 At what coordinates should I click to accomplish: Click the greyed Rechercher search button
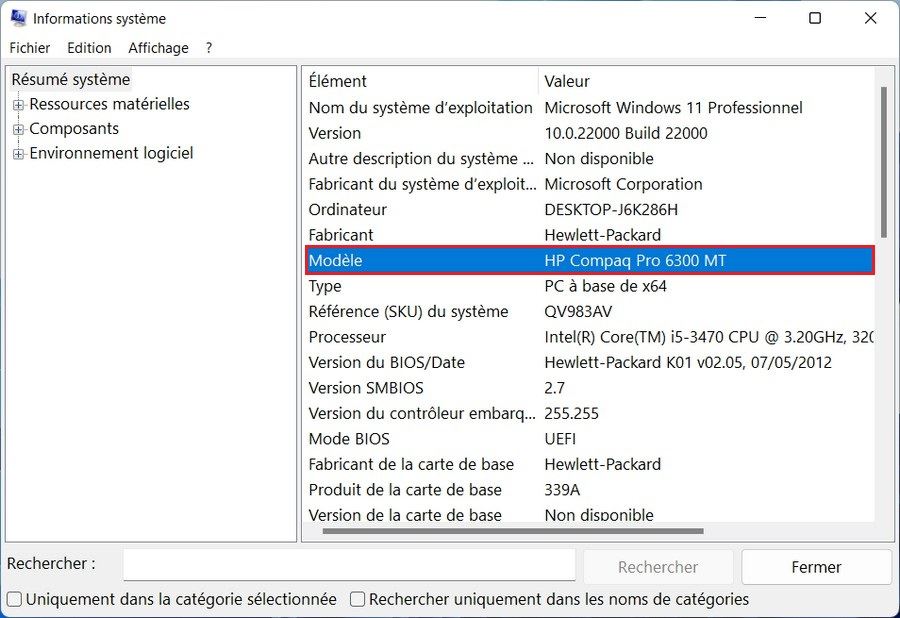pos(658,567)
